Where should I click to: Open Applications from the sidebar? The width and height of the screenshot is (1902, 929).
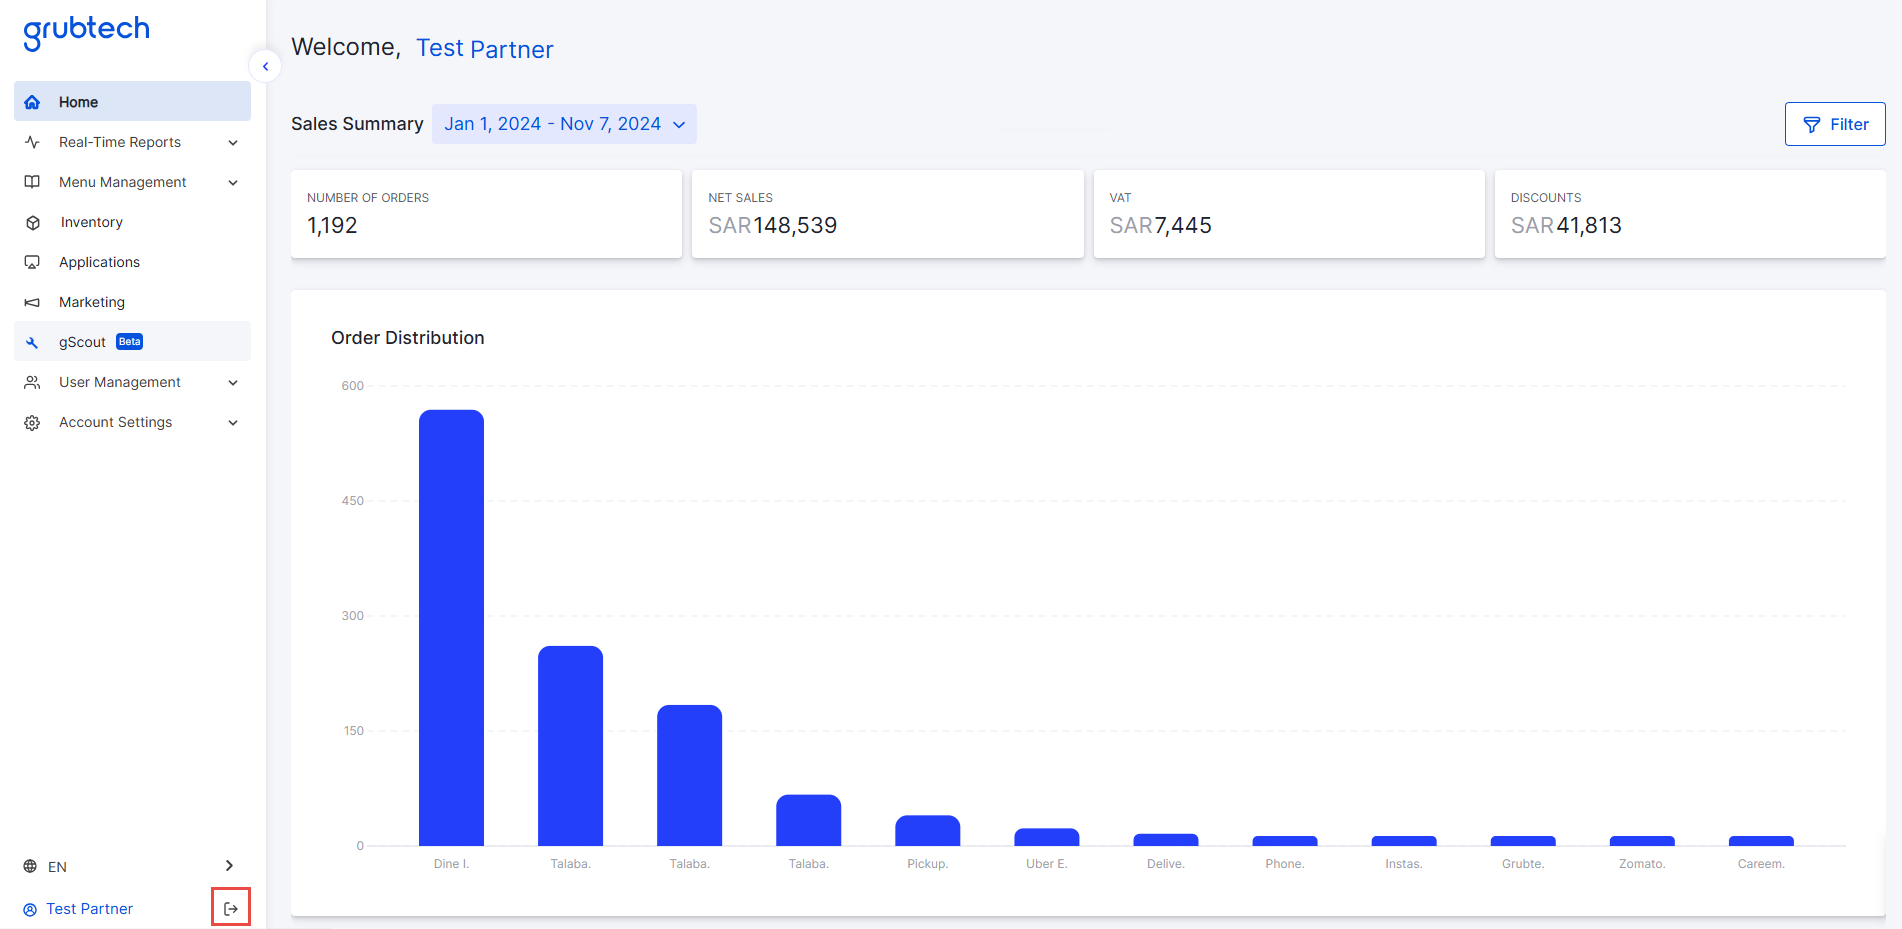(99, 262)
